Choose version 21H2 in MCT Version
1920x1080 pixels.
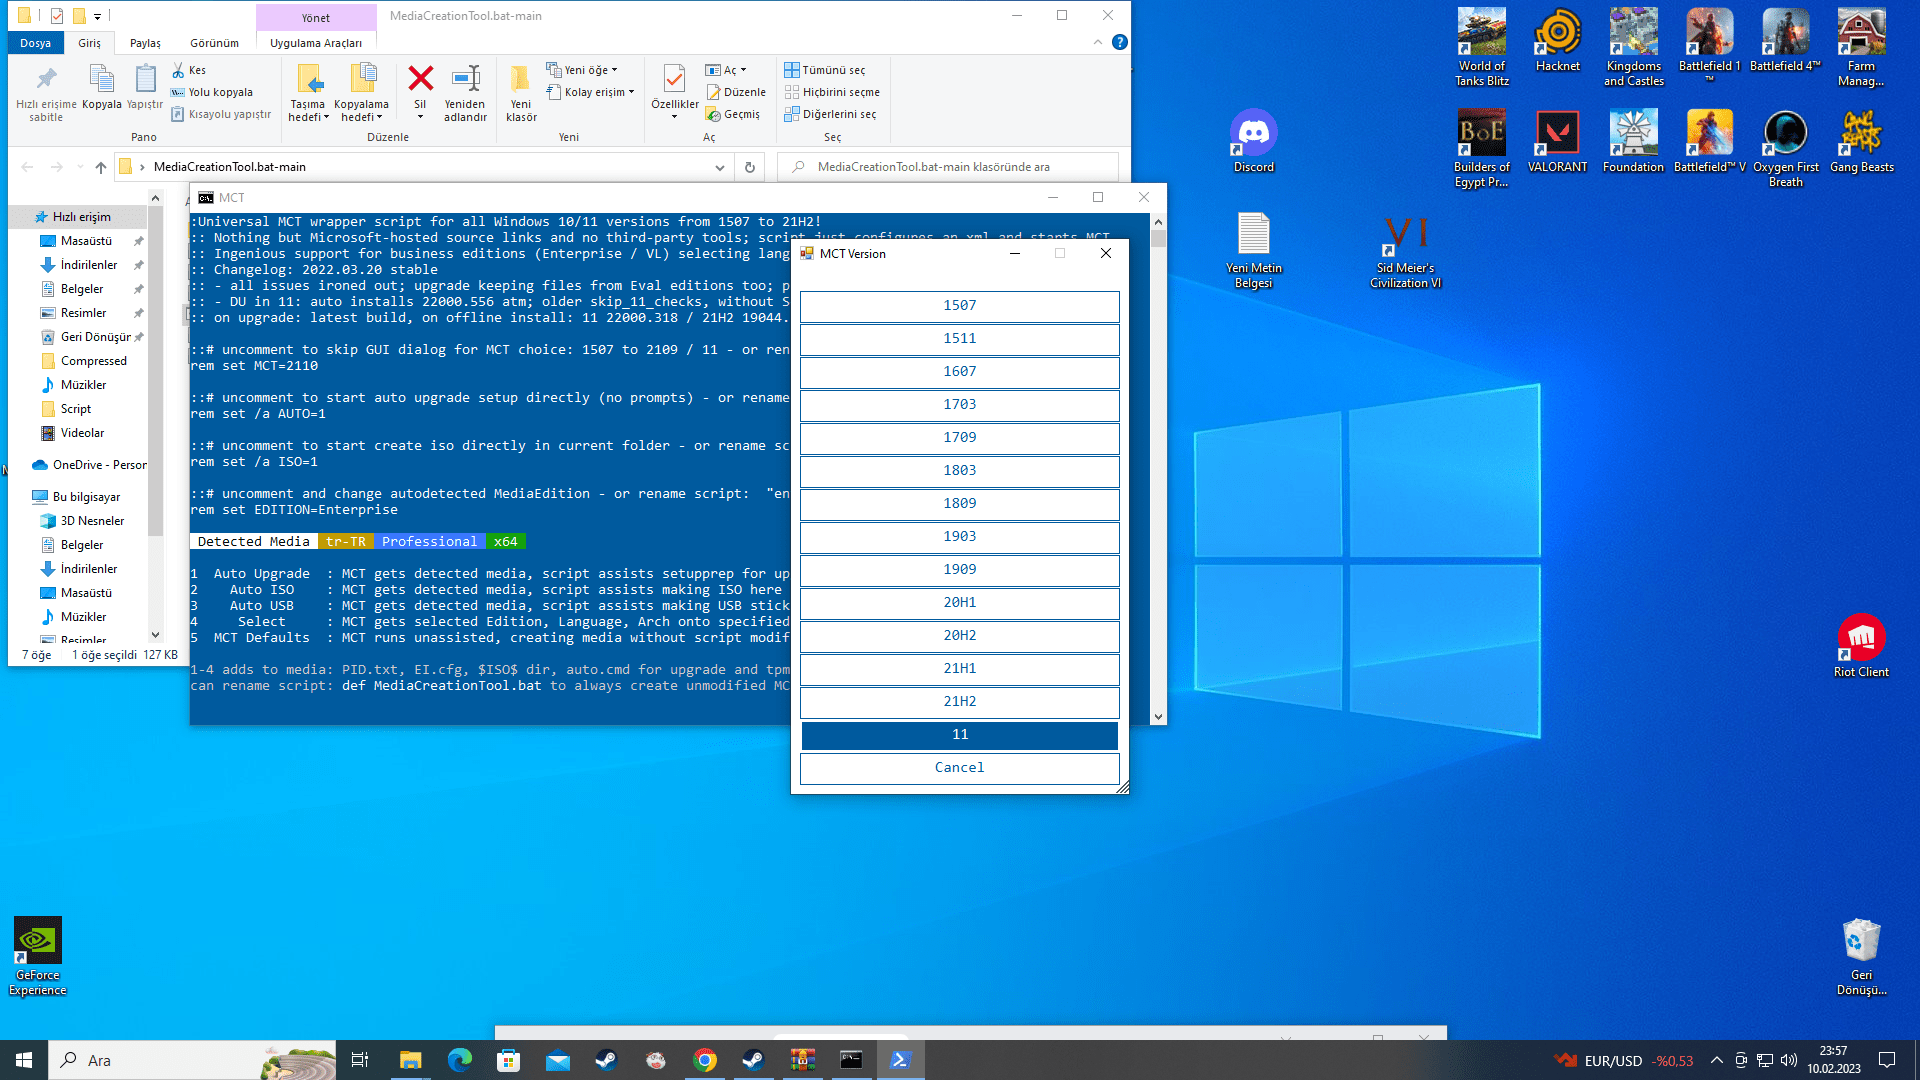pos(959,702)
